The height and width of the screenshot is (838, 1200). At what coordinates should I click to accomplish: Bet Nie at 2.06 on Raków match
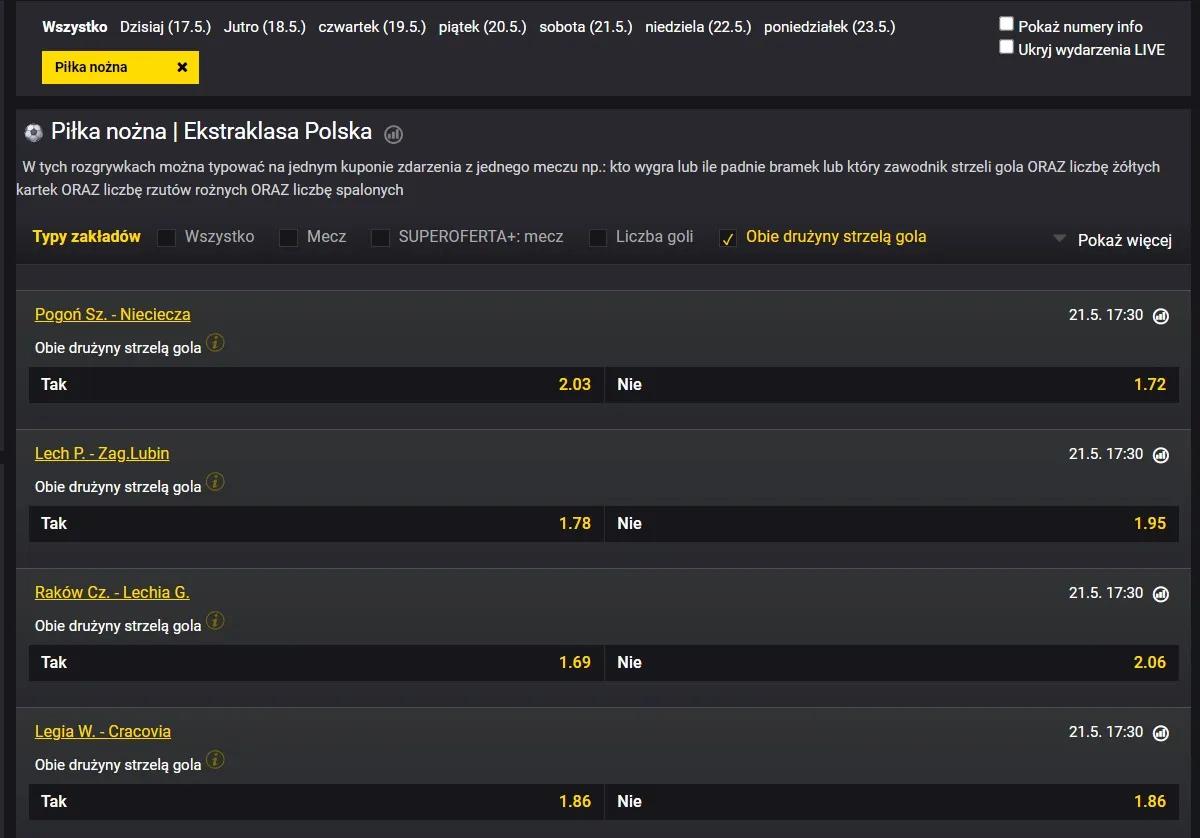[892, 662]
